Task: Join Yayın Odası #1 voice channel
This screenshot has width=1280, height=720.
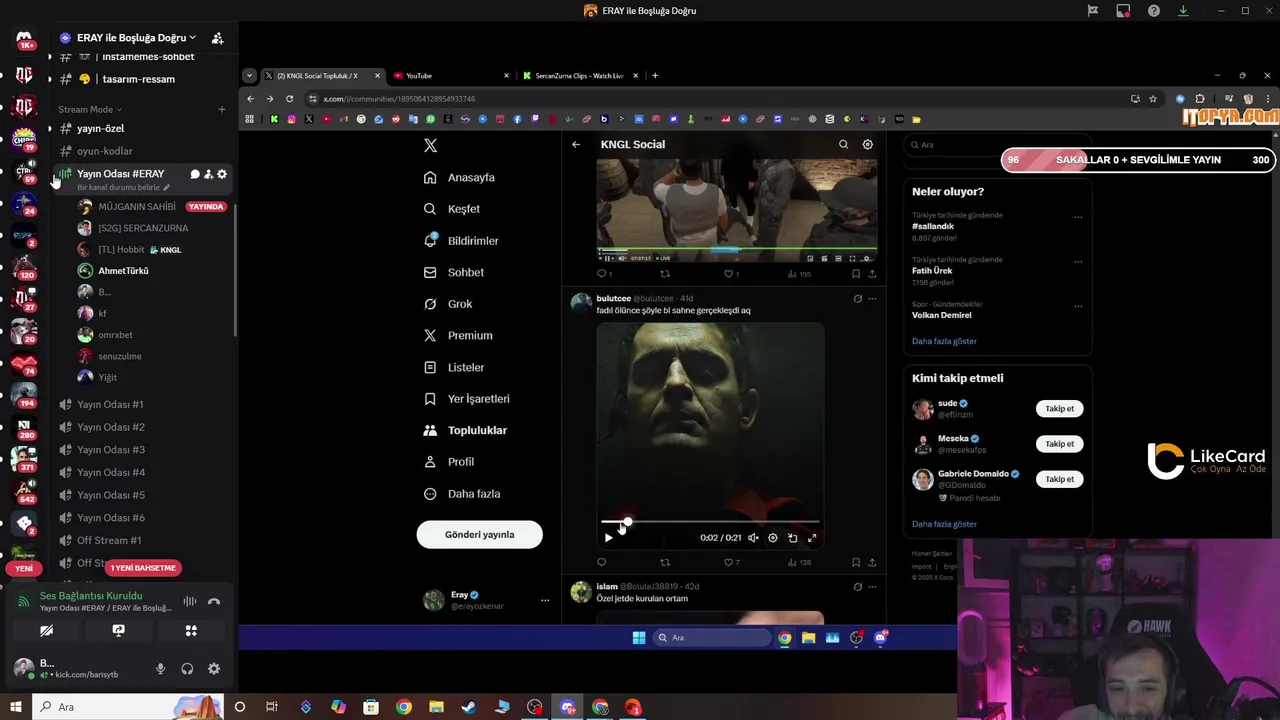Action: point(110,404)
